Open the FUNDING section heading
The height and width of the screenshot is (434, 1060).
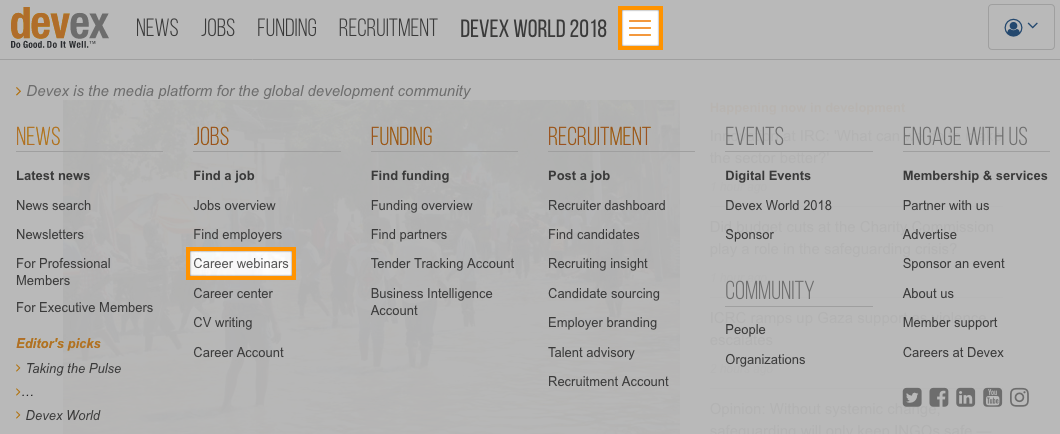click(402, 137)
